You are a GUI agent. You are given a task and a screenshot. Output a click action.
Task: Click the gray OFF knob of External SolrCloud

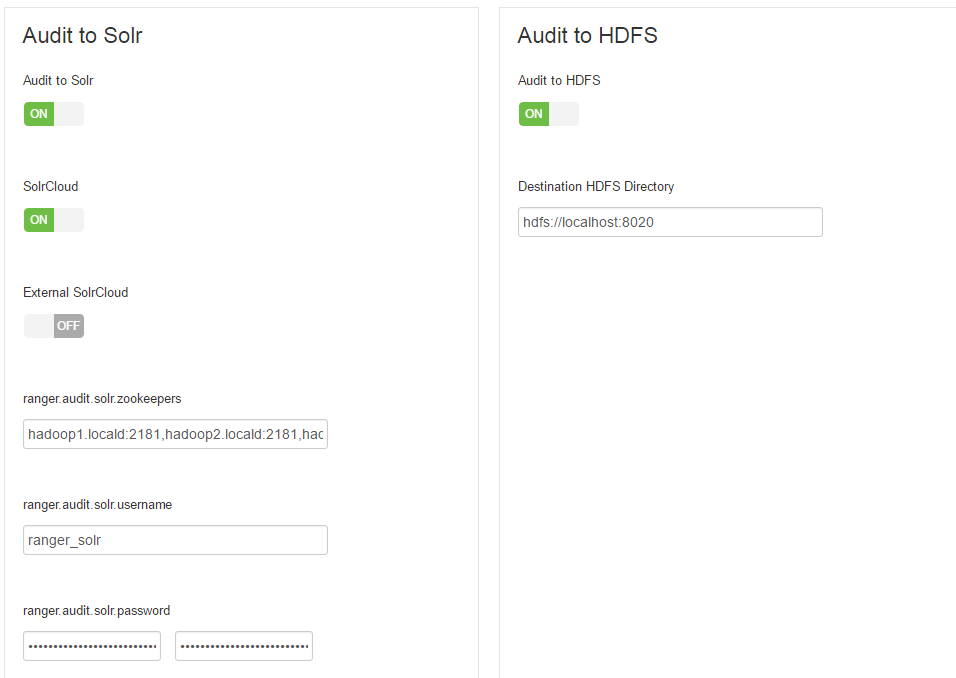click(x=69, y=326)
